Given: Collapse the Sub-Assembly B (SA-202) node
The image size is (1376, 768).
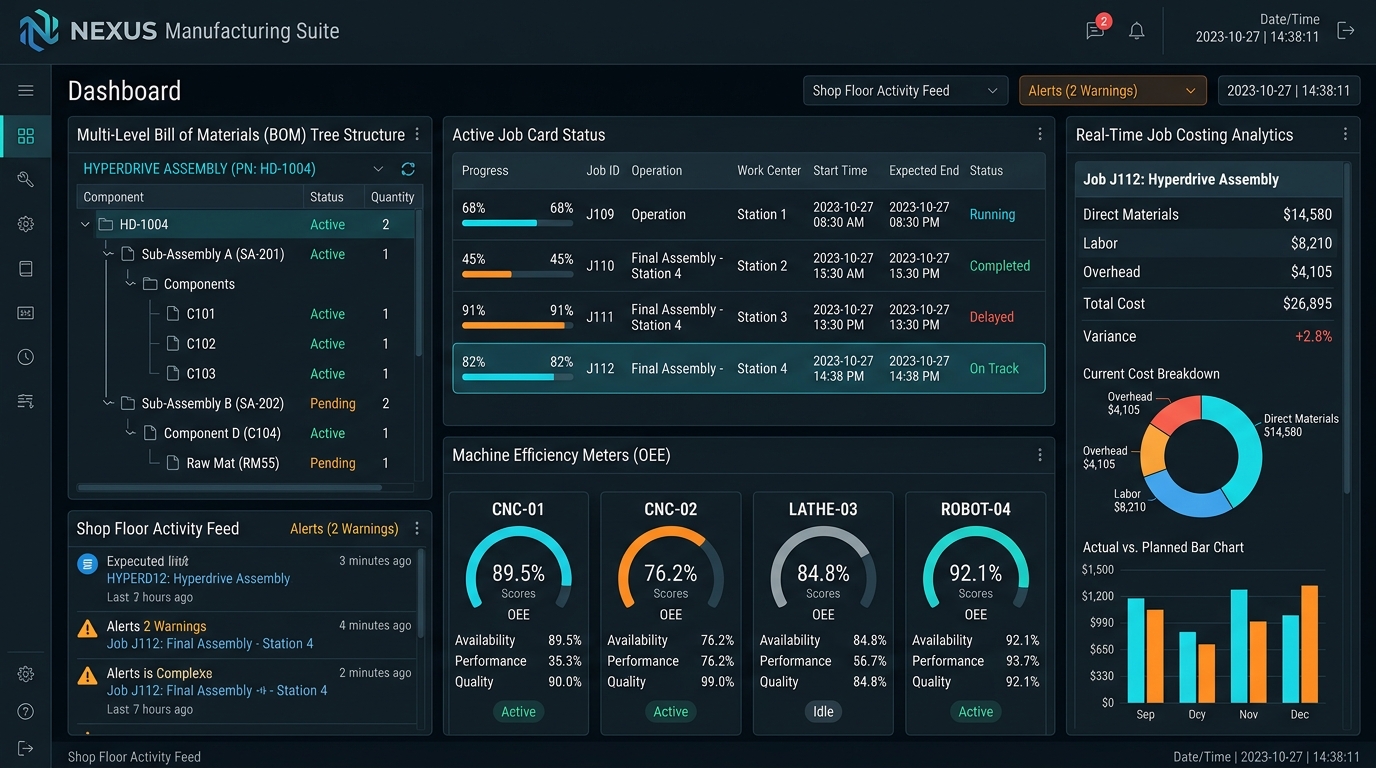Looking at the screenshot, I should click(108, 403).
